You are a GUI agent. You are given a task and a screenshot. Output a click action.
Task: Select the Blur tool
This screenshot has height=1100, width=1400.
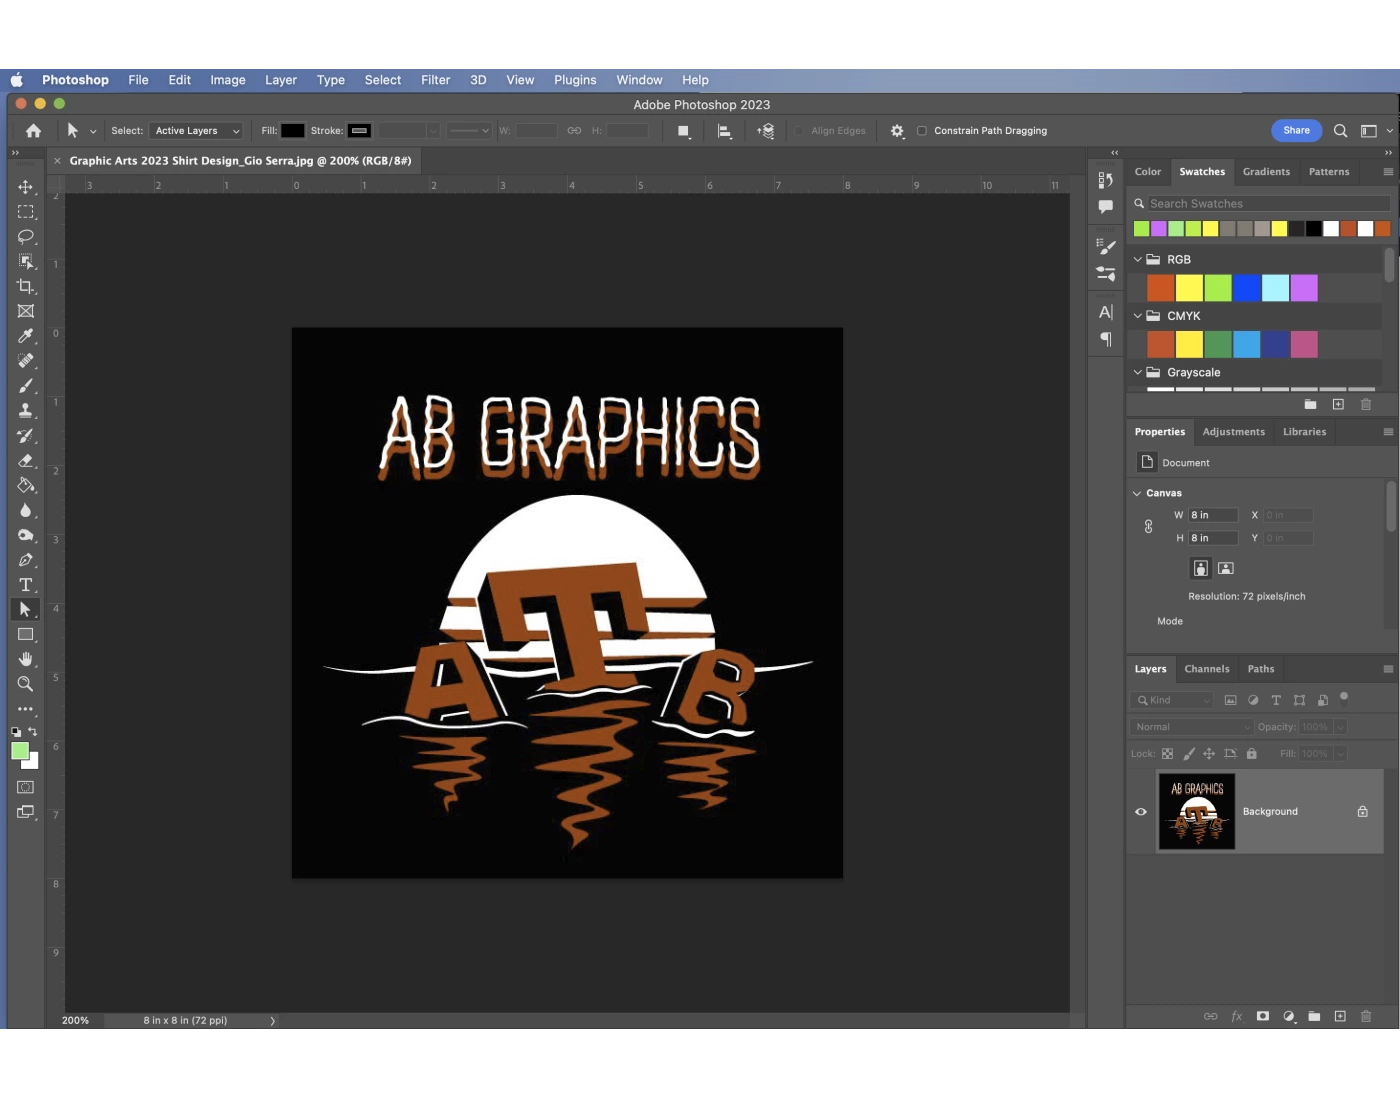tap(26, 510)
